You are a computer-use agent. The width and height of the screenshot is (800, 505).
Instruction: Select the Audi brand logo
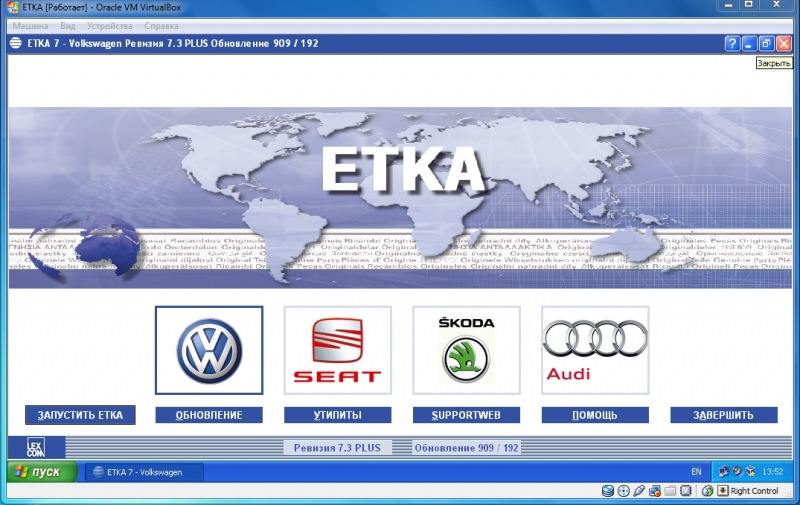coord(595,350)
